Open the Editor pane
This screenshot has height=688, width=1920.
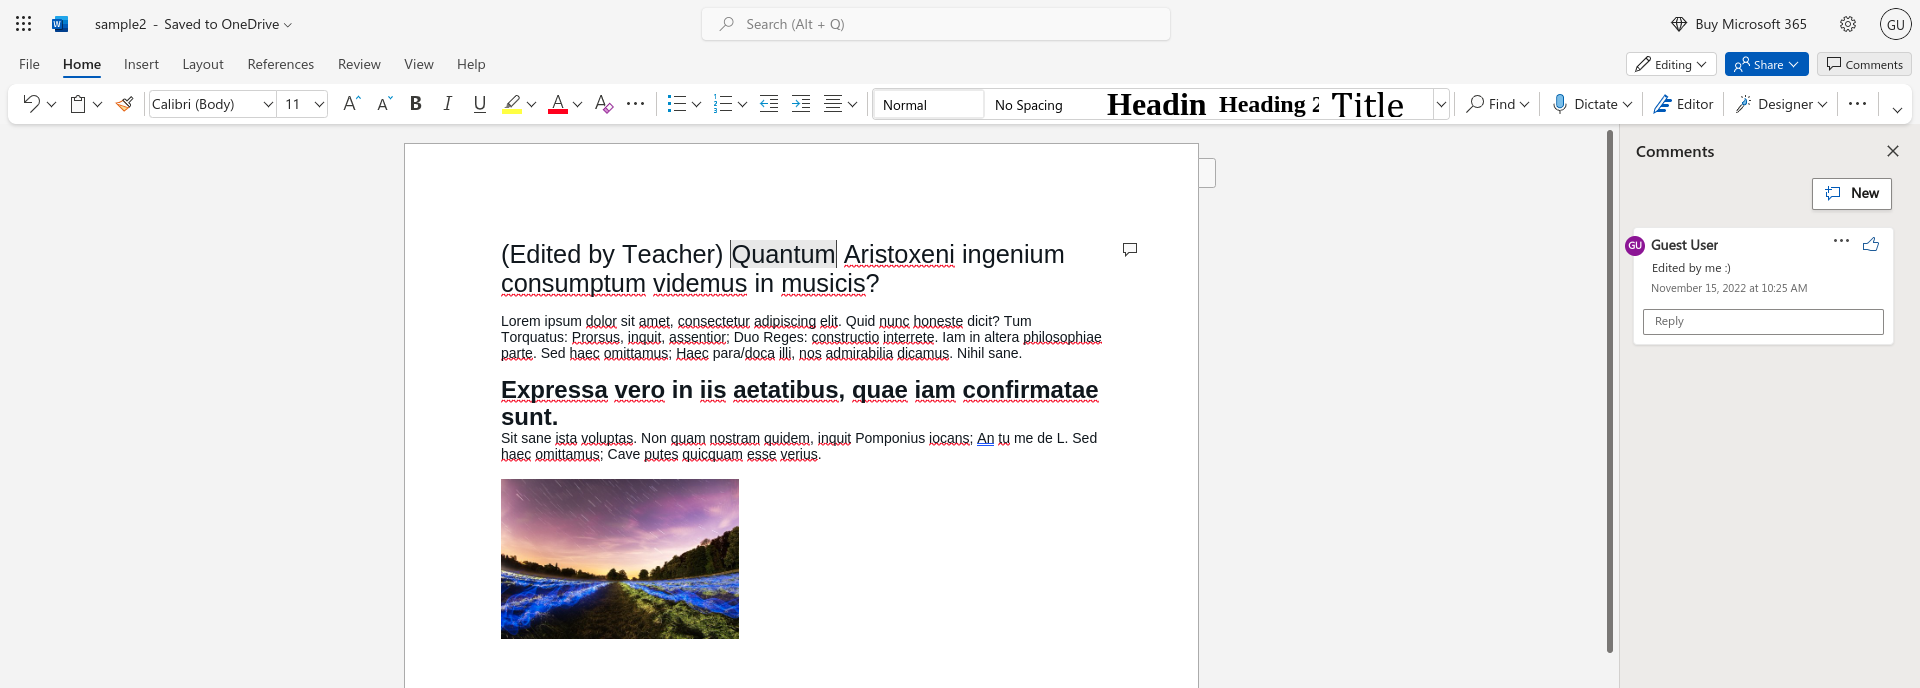(1683, 104)
